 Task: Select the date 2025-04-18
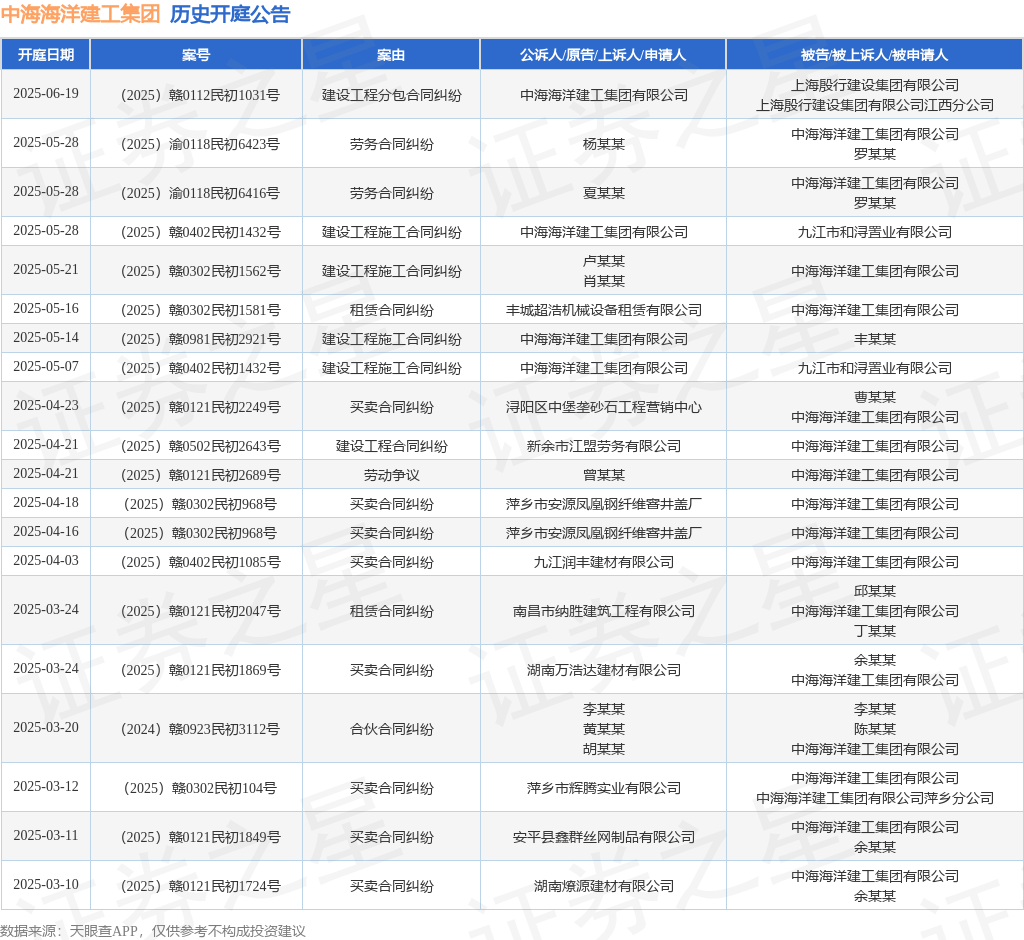point(46,502)
